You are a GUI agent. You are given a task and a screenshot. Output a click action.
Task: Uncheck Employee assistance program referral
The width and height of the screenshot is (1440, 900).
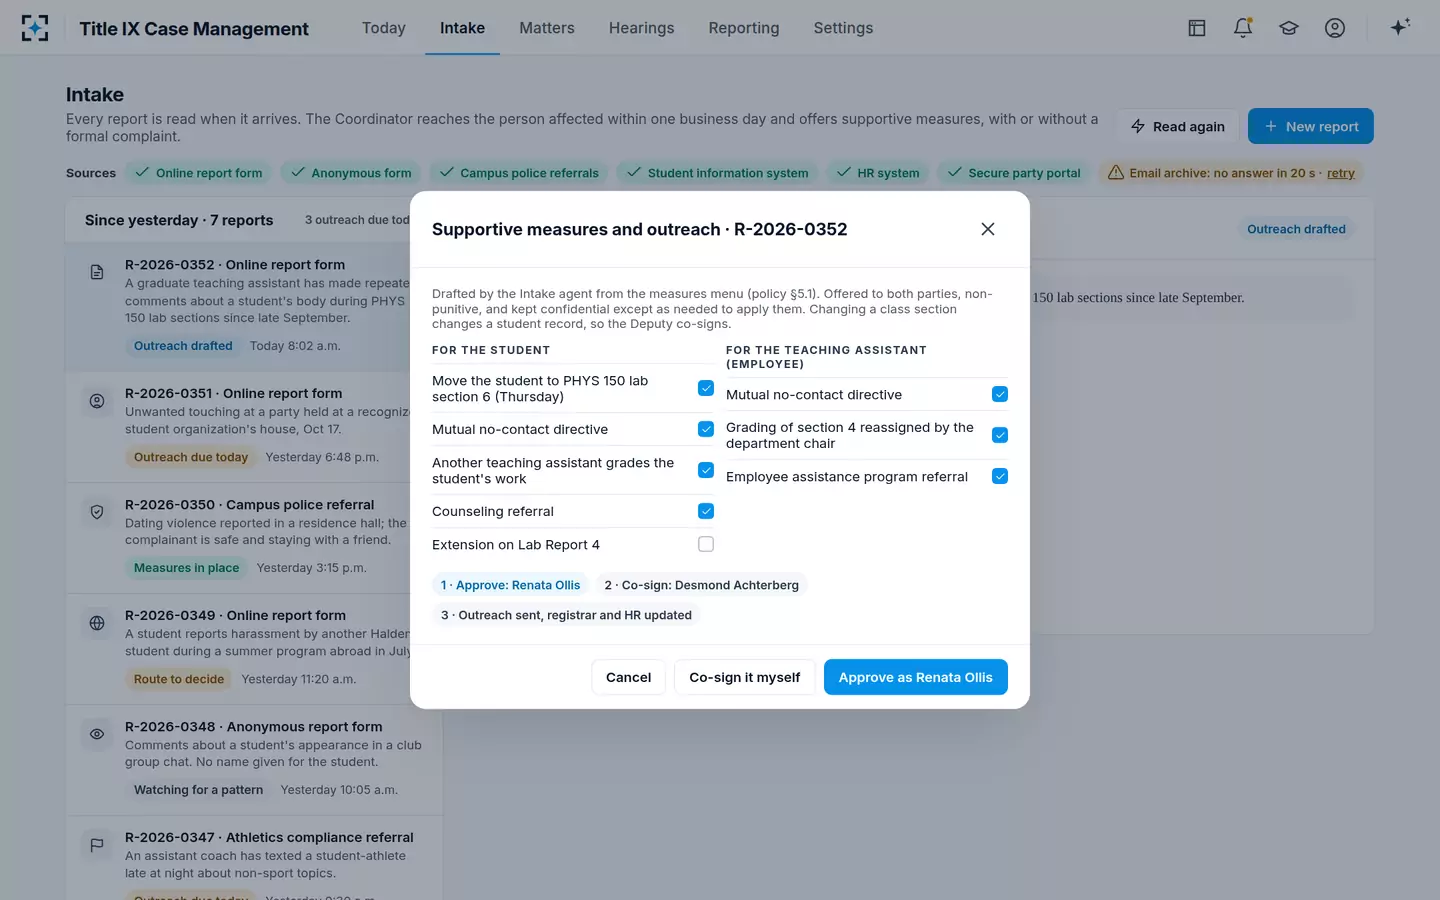pos(1000,476)
